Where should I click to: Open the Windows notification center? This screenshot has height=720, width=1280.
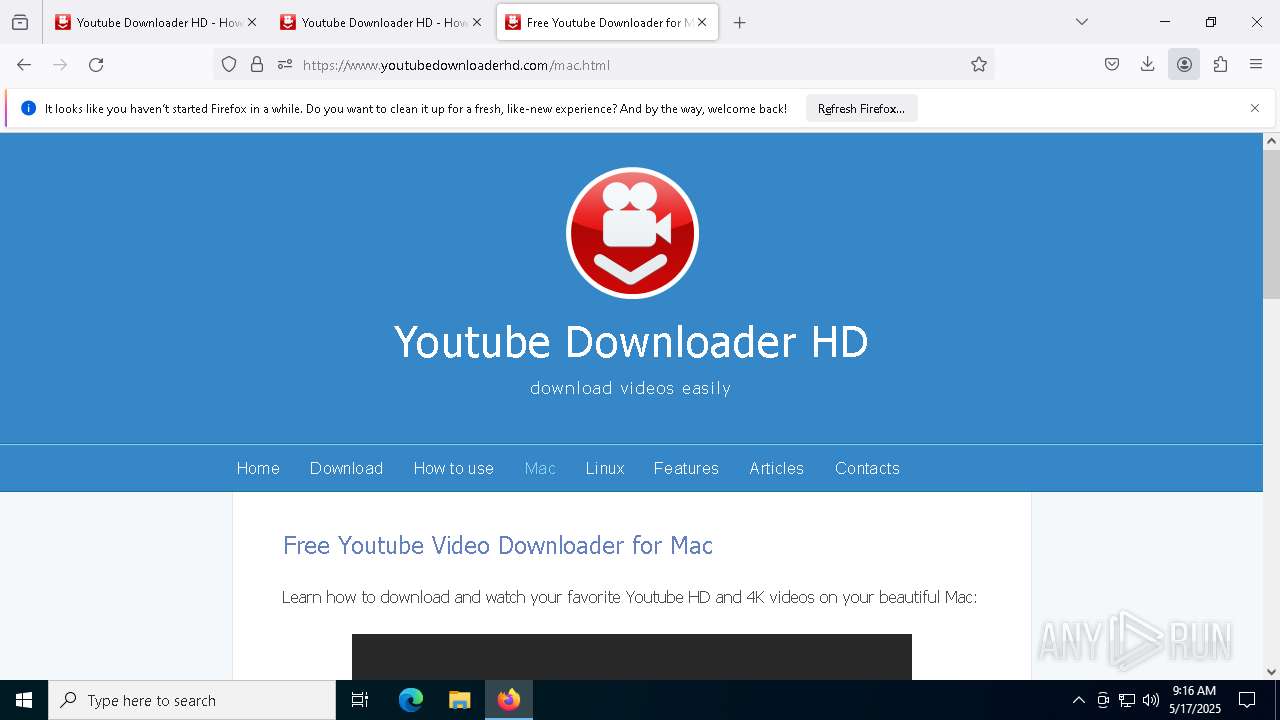tap(1248, 700)
